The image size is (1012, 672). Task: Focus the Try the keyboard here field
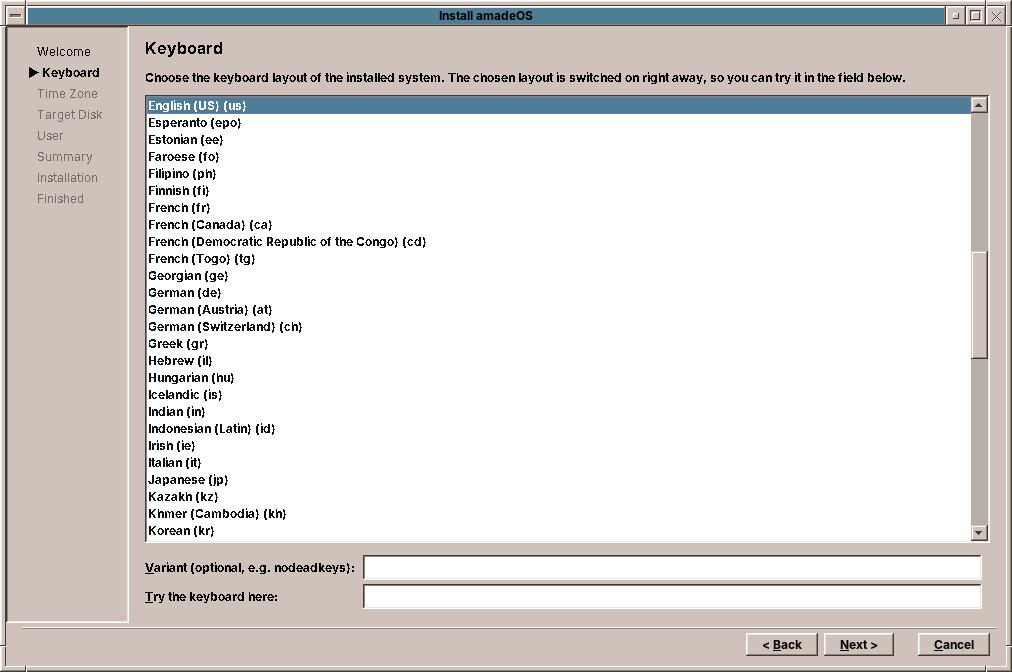(672, 596)
